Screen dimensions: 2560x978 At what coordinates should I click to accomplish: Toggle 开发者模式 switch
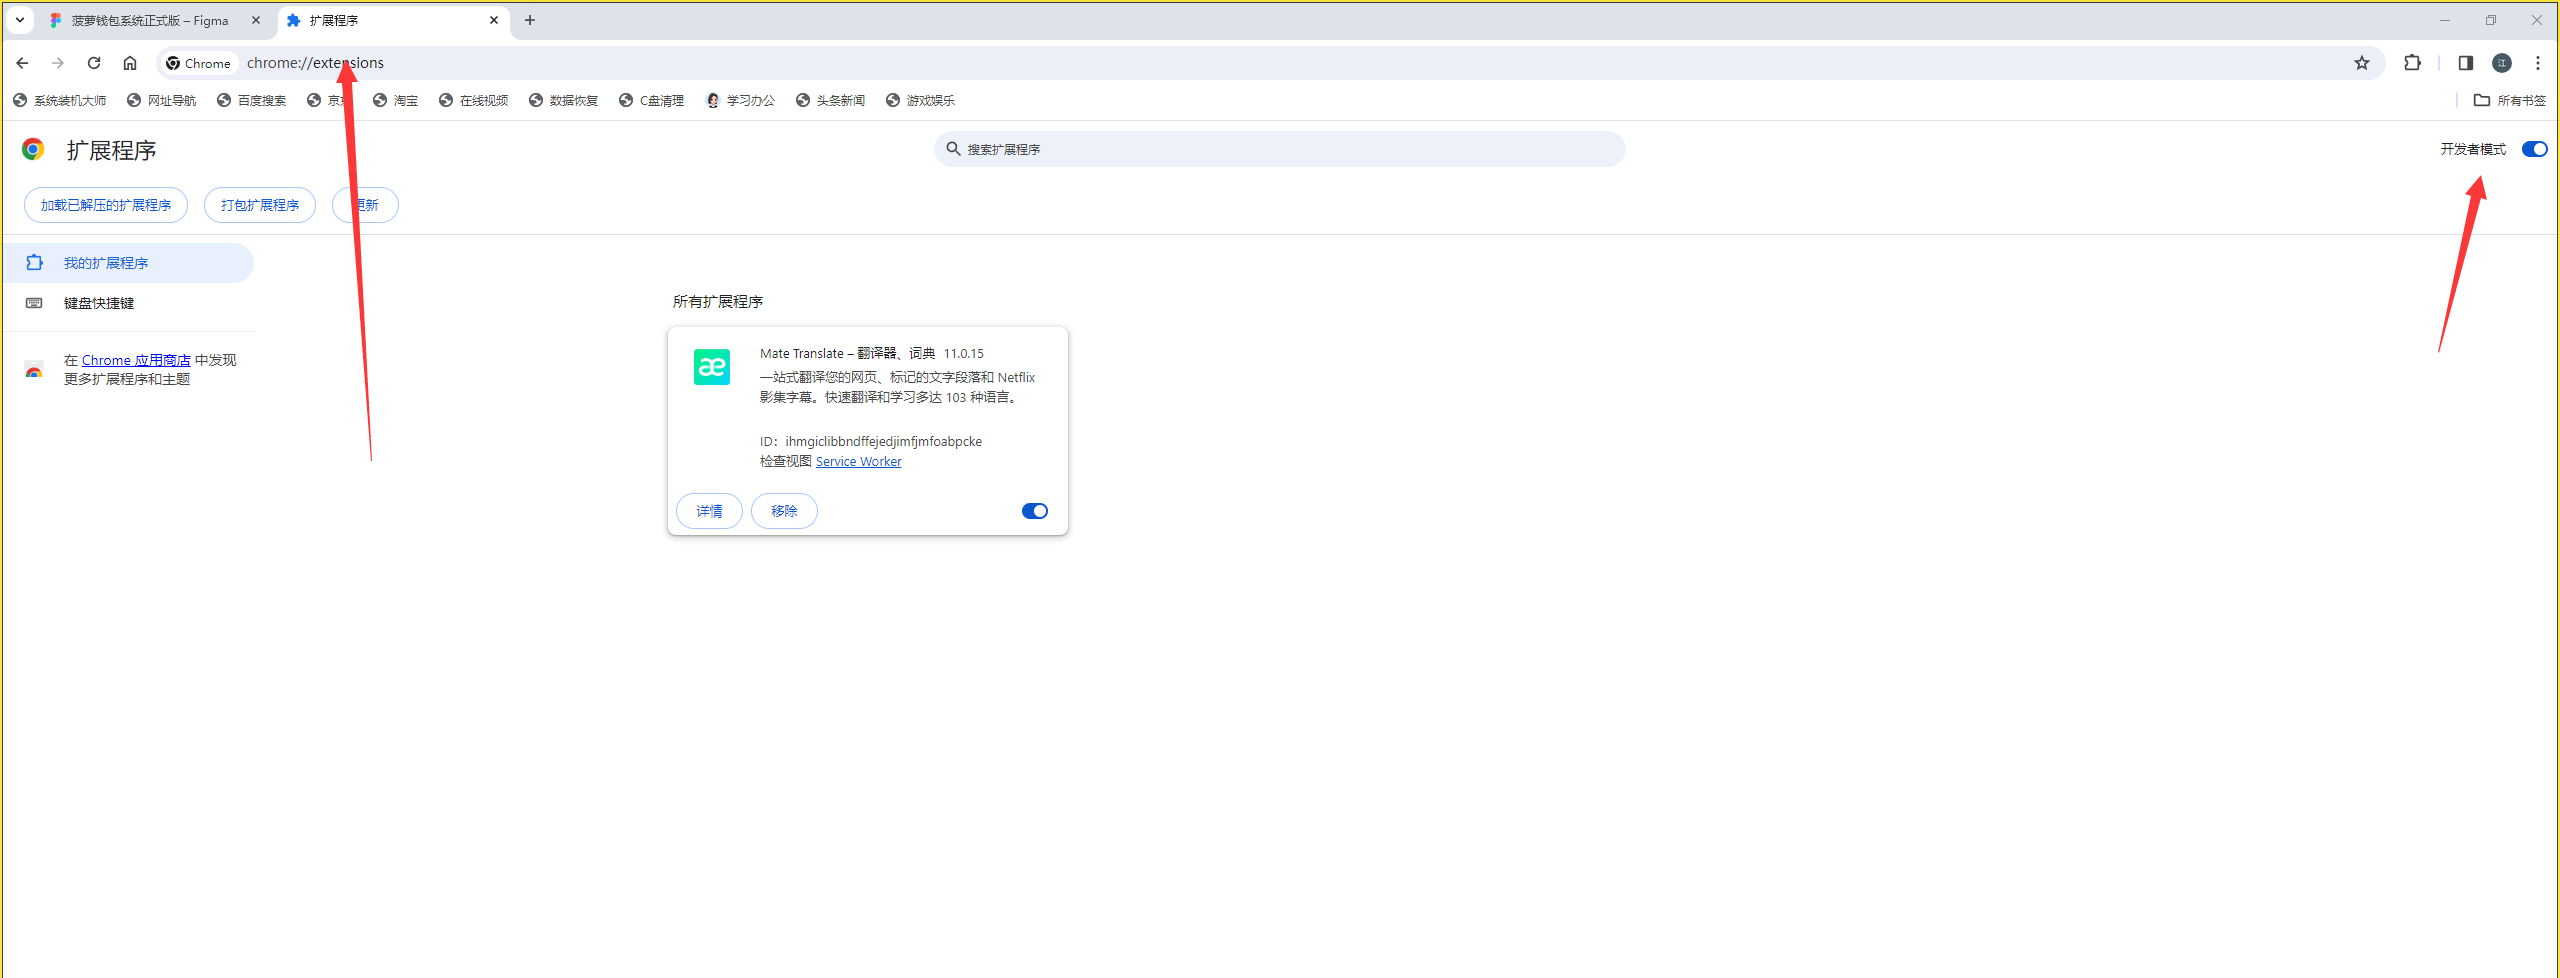(x=2534, y=149)
